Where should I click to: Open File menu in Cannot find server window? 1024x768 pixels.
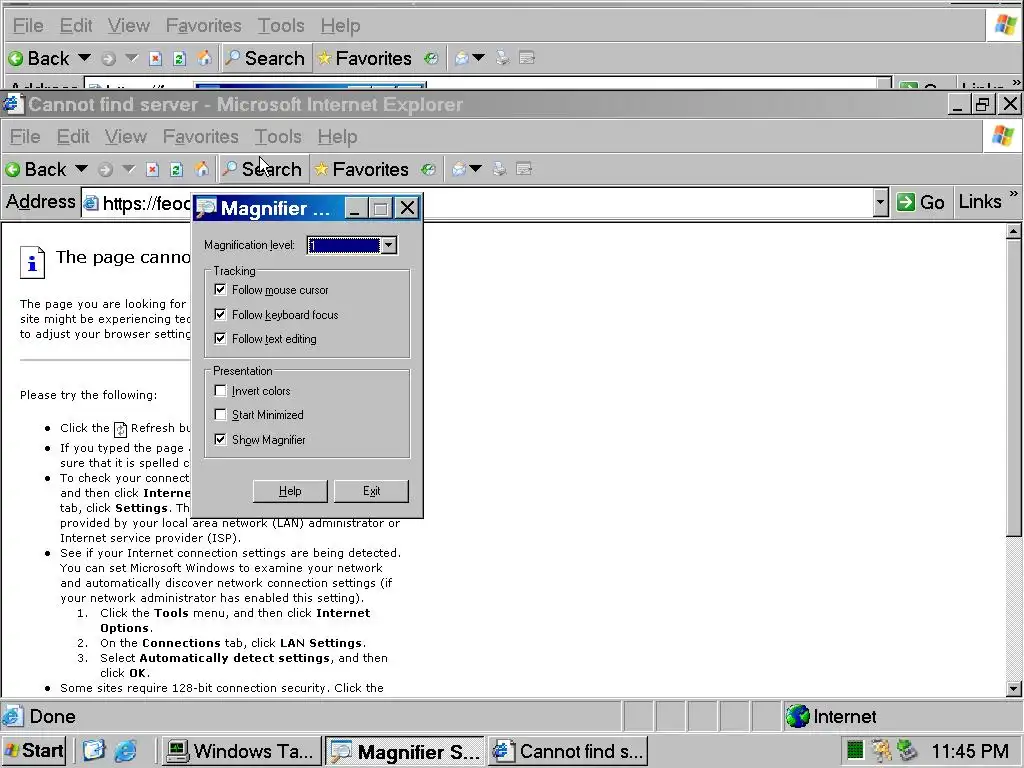pos(25,137)
